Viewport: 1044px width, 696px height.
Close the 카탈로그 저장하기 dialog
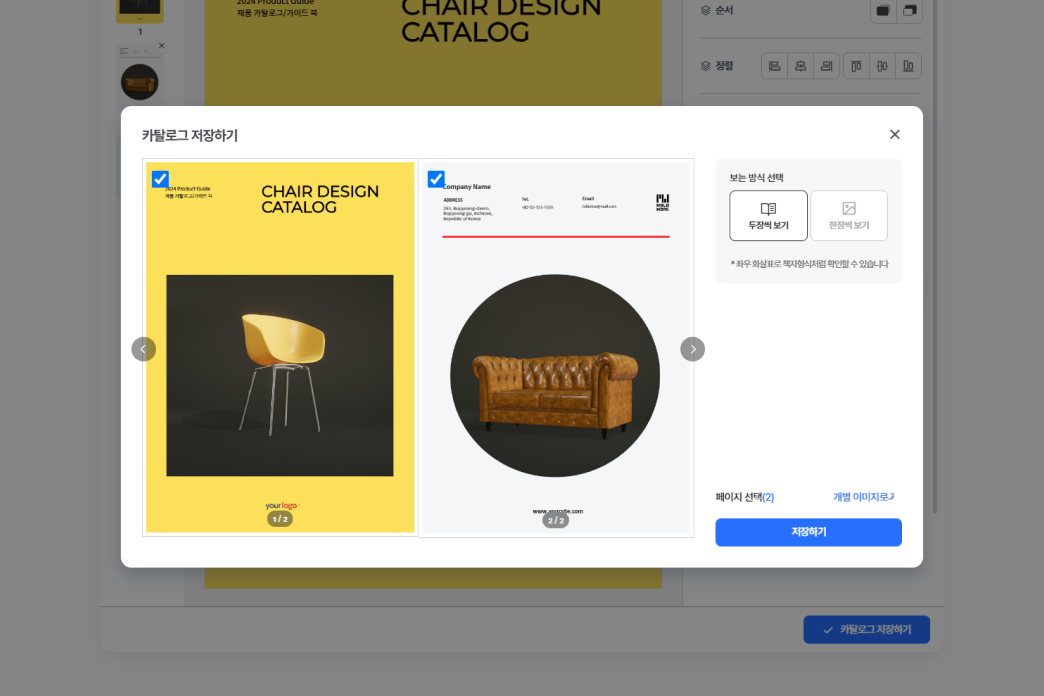pos(894,135)
